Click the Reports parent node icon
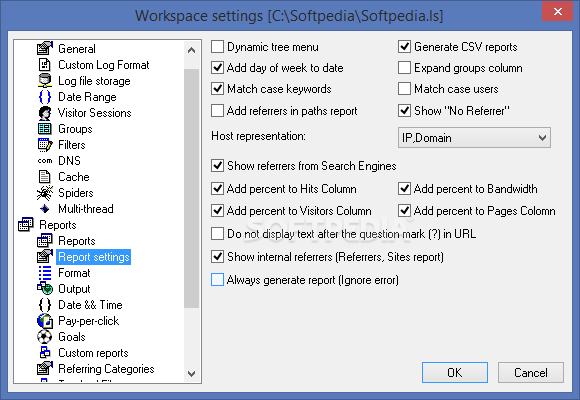The height and width of the screenshot is (400, 580). click(26, 225)
